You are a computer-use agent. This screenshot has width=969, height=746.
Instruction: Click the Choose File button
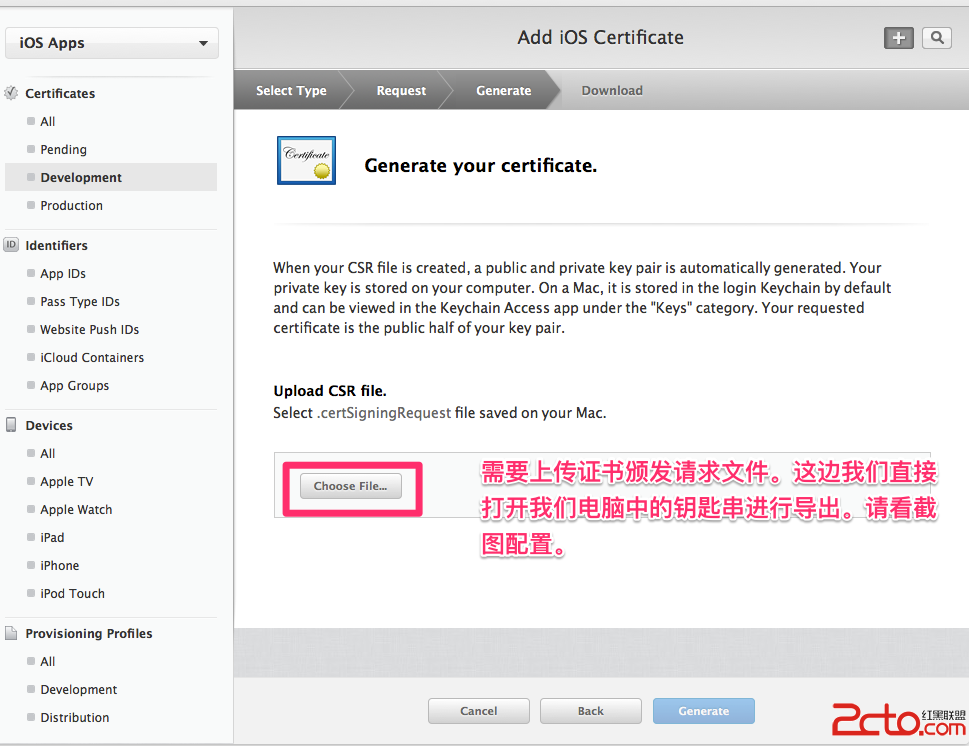[351, 486]
